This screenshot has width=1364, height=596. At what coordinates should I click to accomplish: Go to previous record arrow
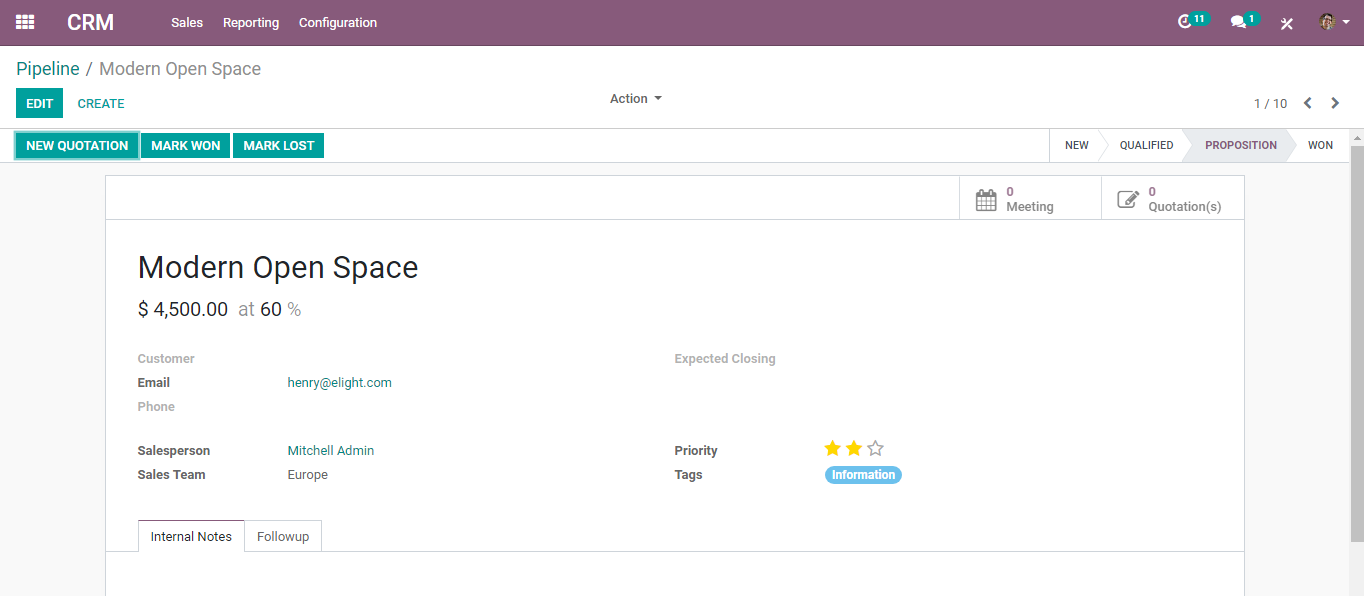1307,103
